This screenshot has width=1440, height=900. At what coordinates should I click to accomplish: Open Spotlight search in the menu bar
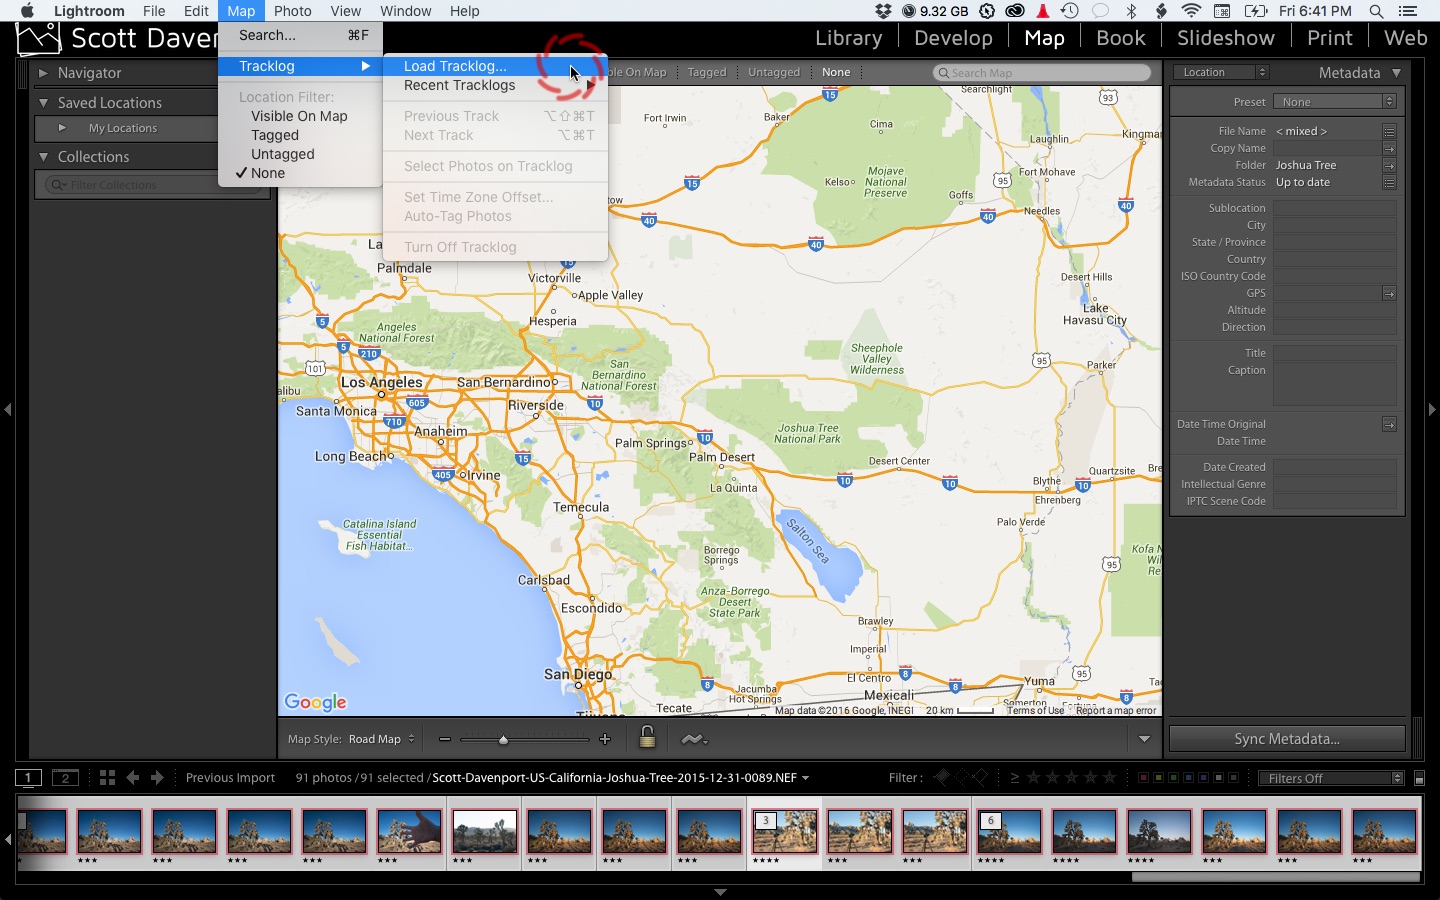(x=1376, y=11)
